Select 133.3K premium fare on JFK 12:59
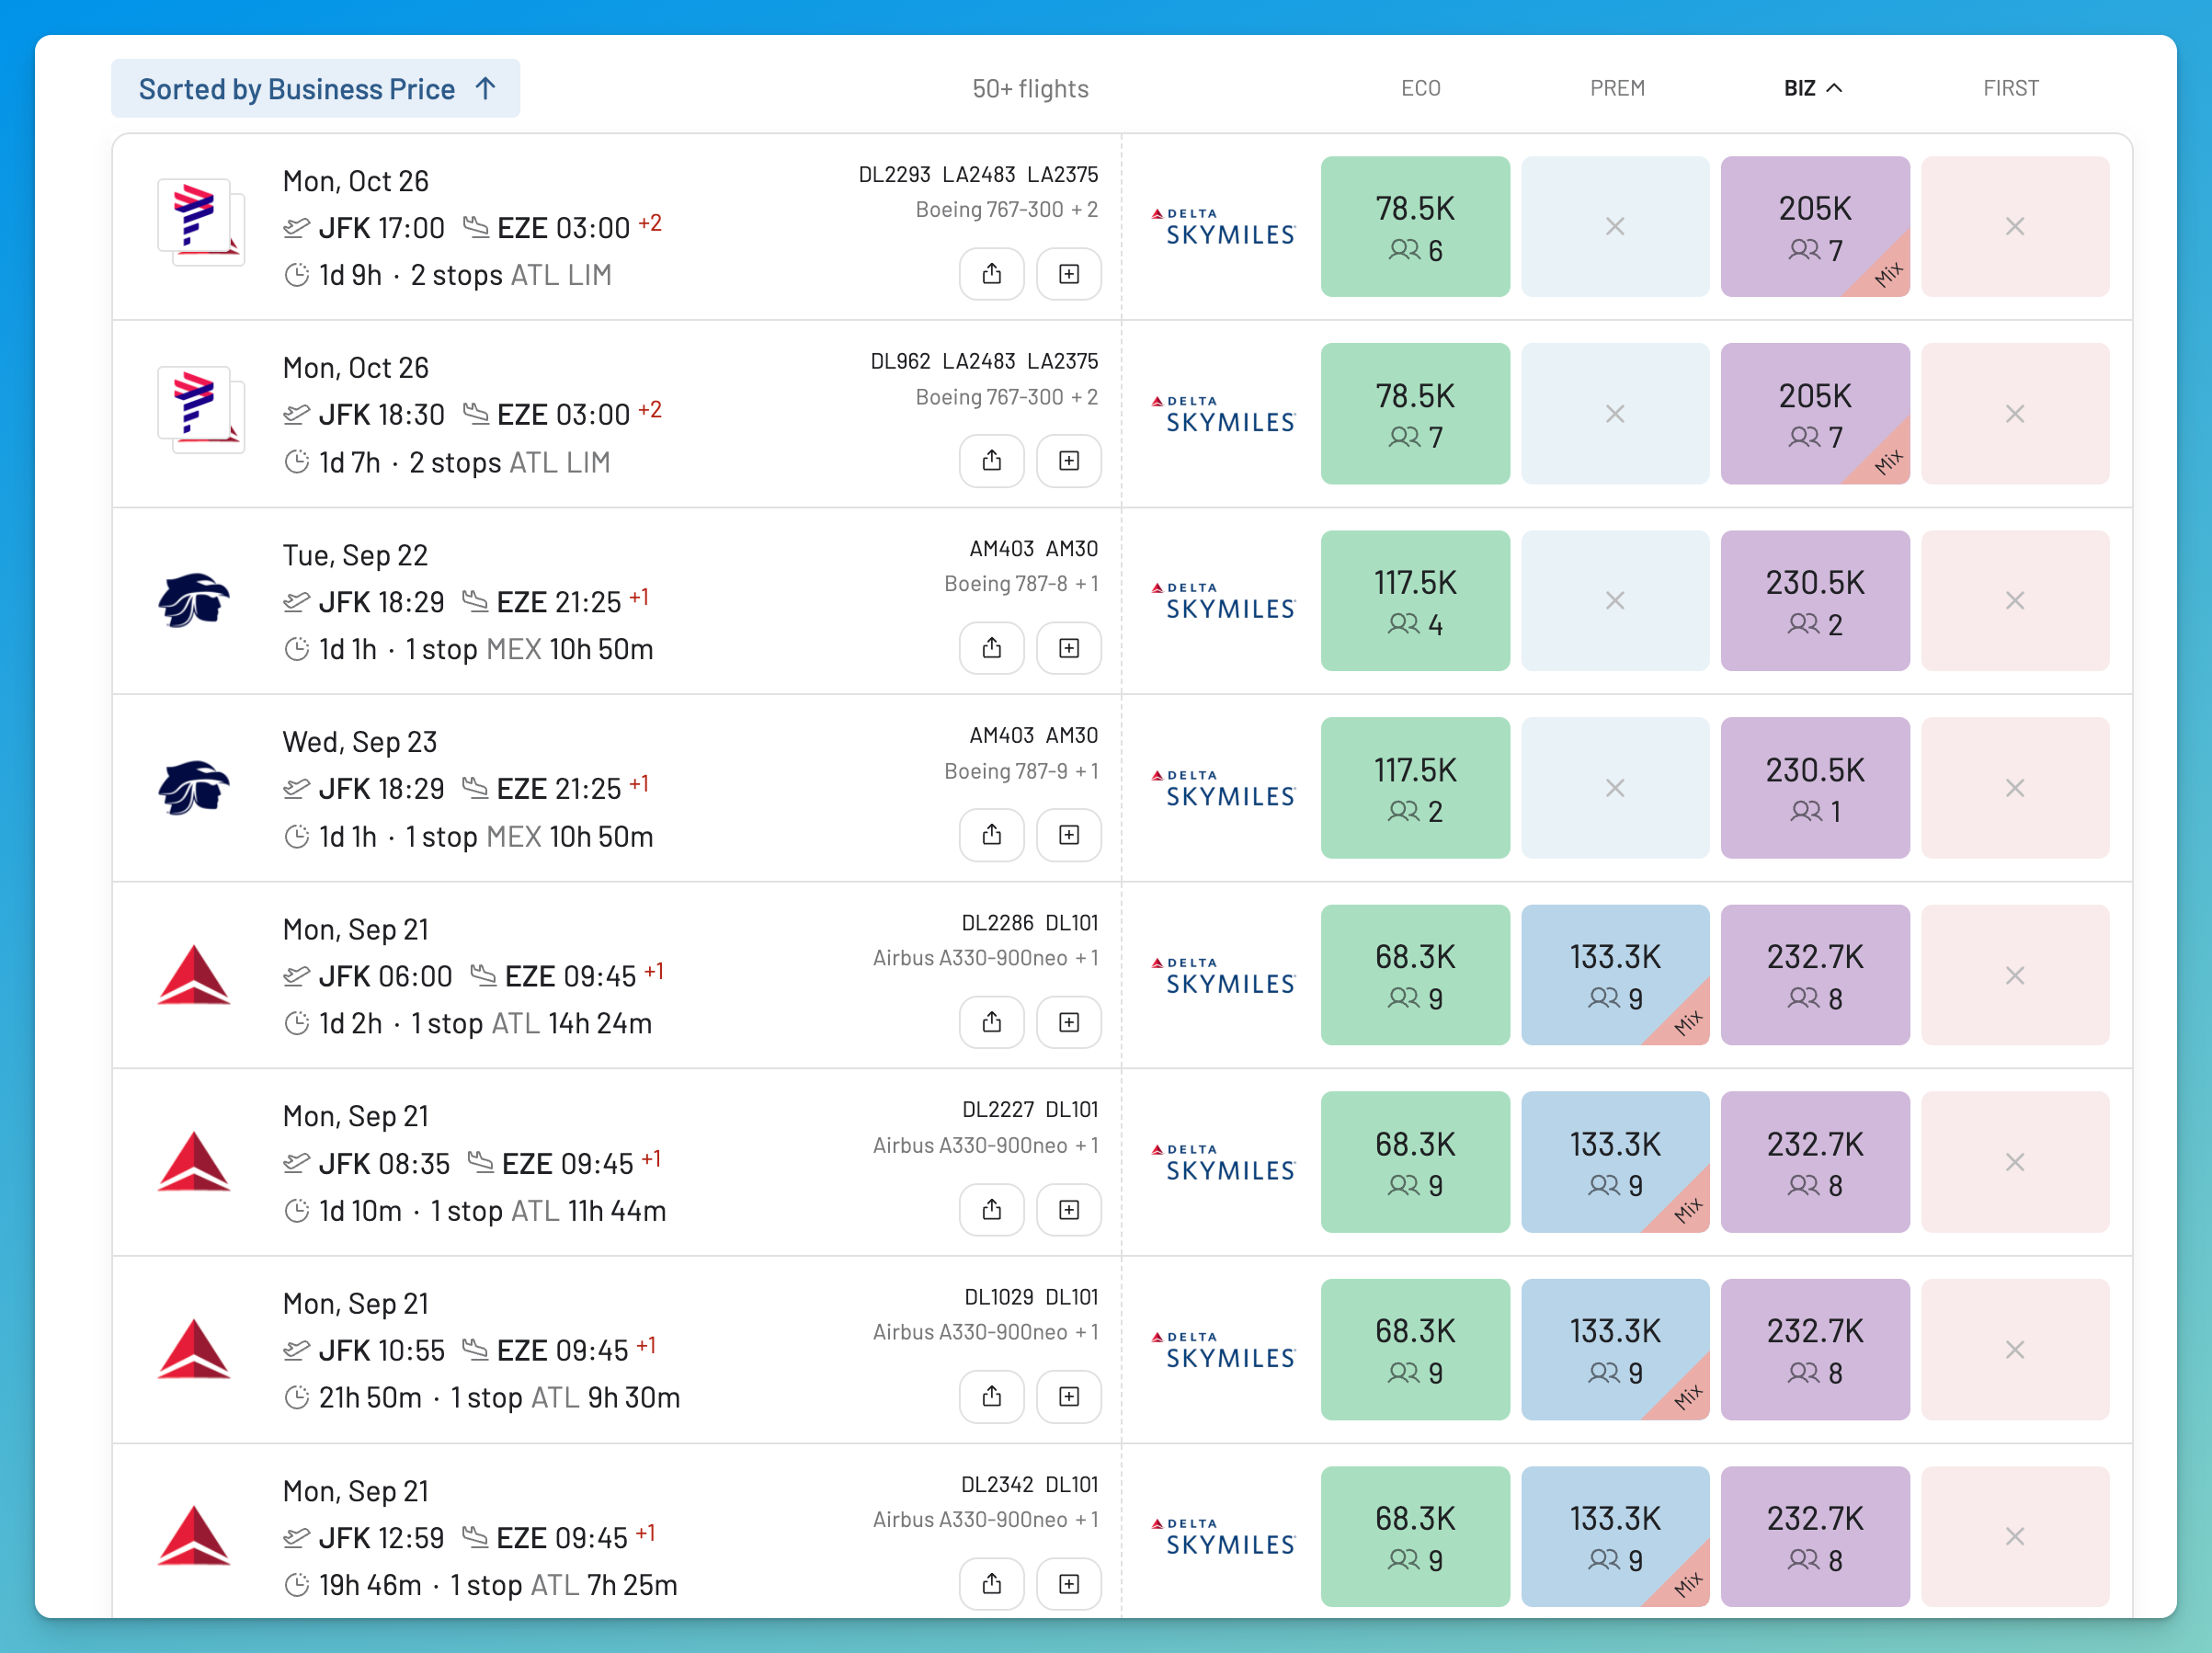Viewport: 2212px width, 1653px height. click(x=1615, y=1537)
